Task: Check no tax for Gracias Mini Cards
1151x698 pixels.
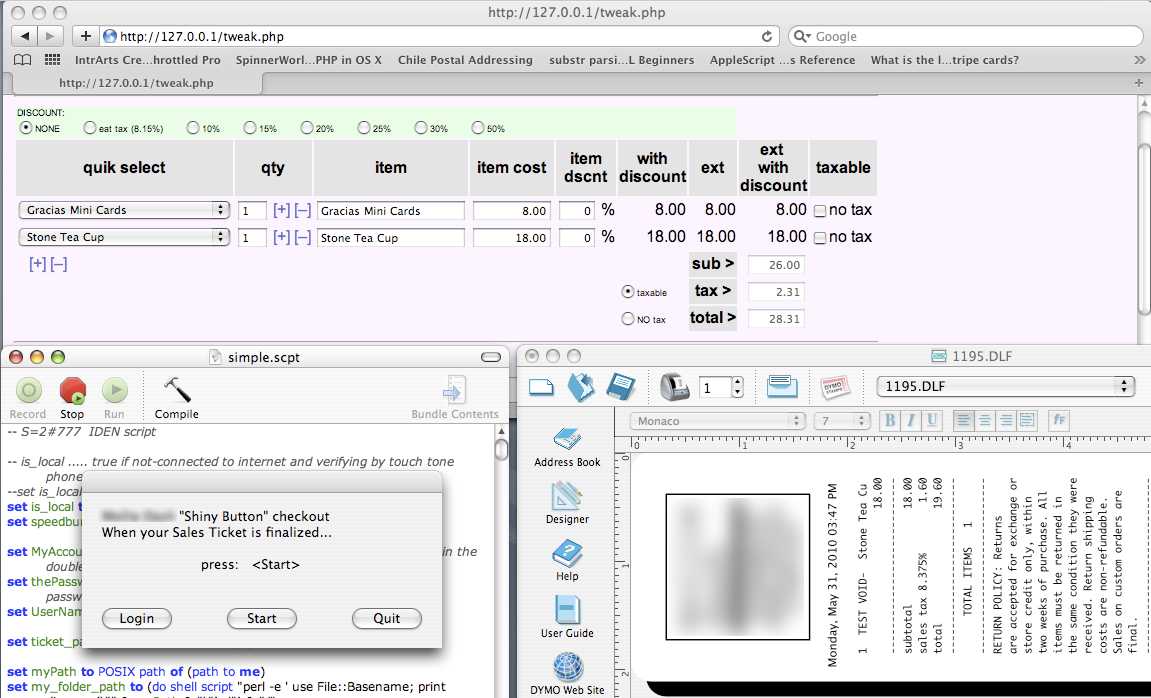Action: pyautogui.click(x=820, y=211)
